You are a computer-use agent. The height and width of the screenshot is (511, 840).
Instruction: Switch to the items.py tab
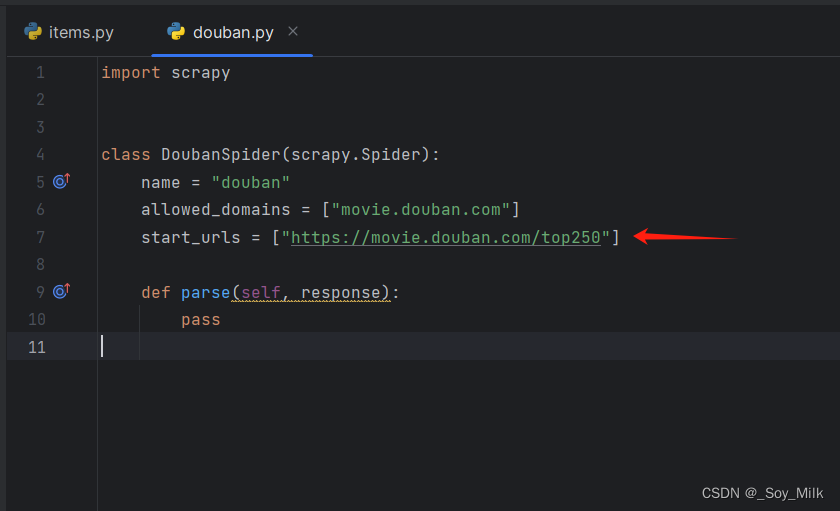coord(70,32)
